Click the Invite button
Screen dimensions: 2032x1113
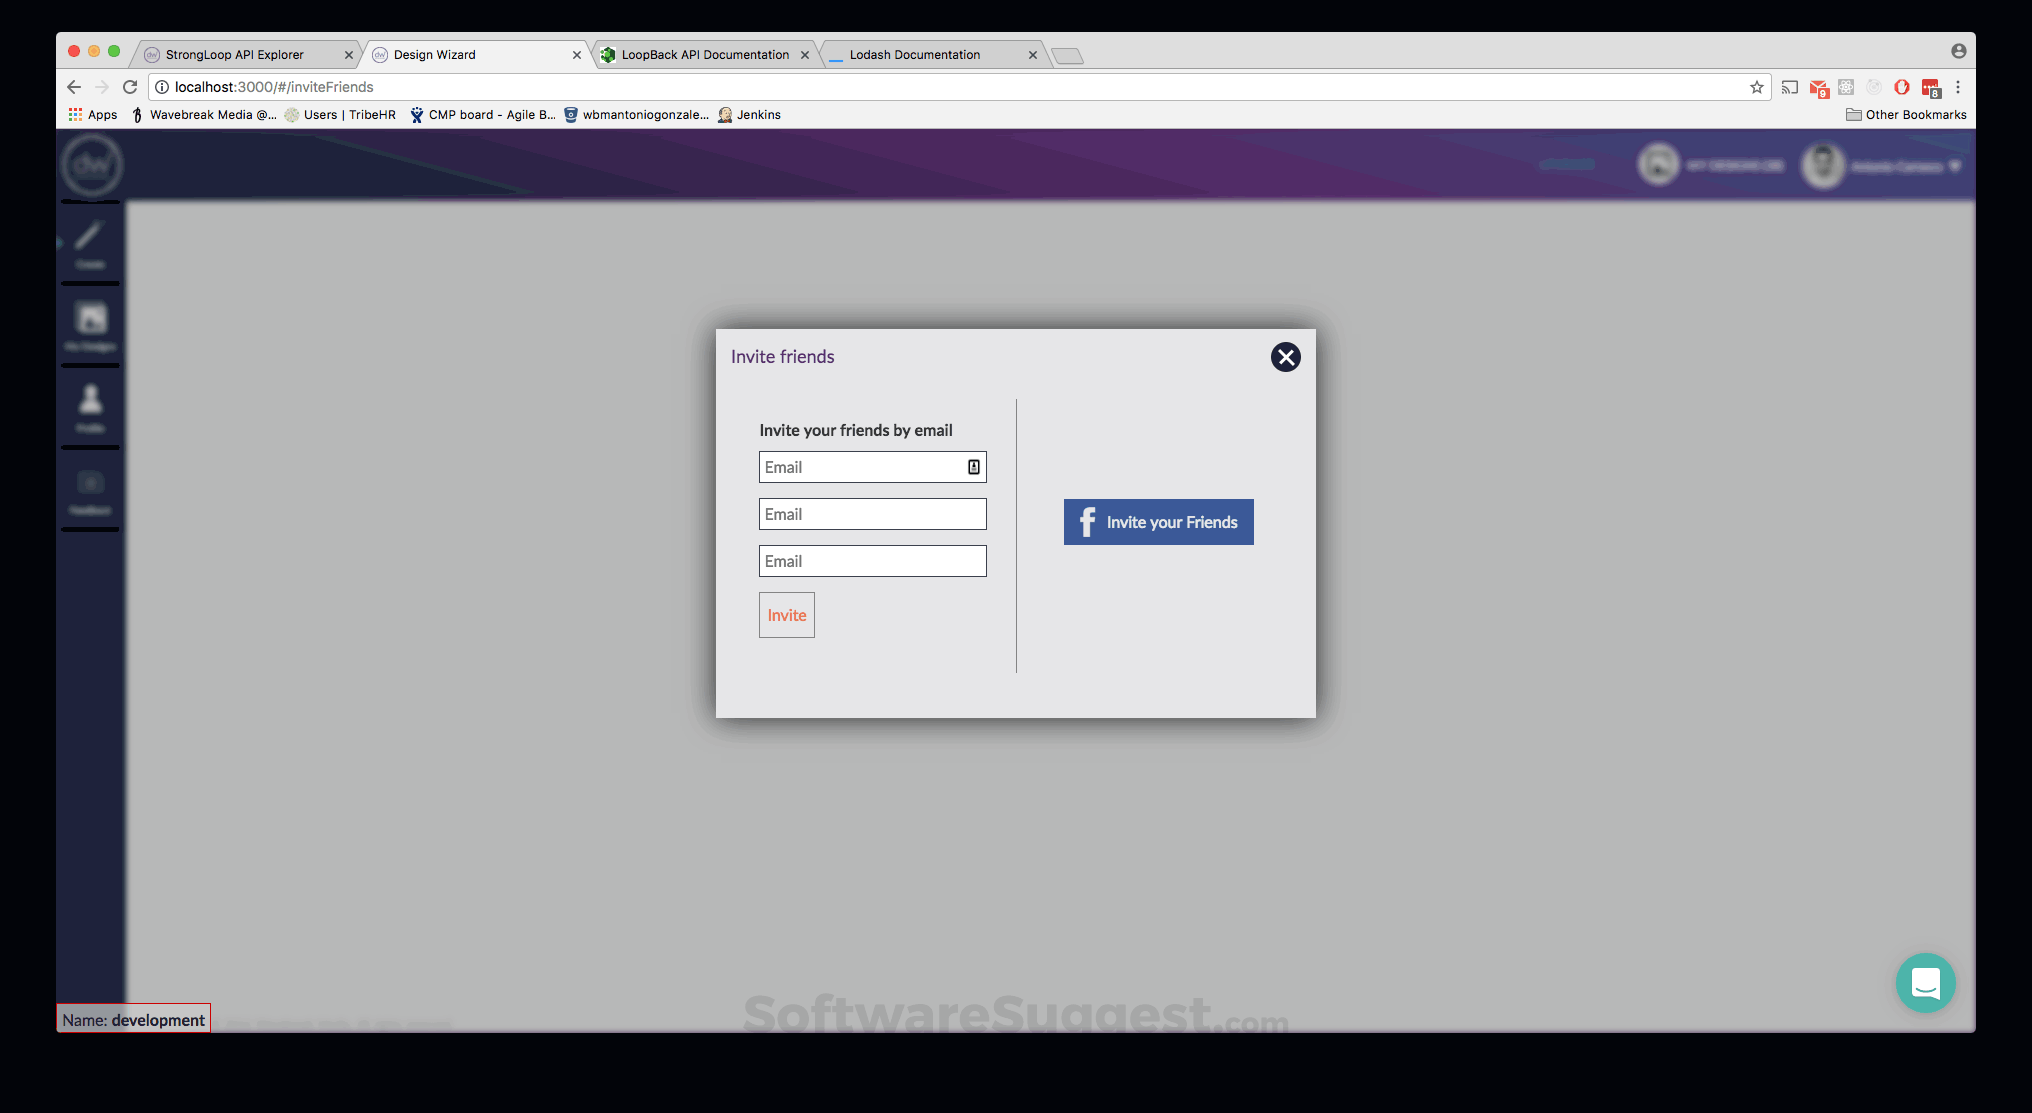tap(786, 614)
